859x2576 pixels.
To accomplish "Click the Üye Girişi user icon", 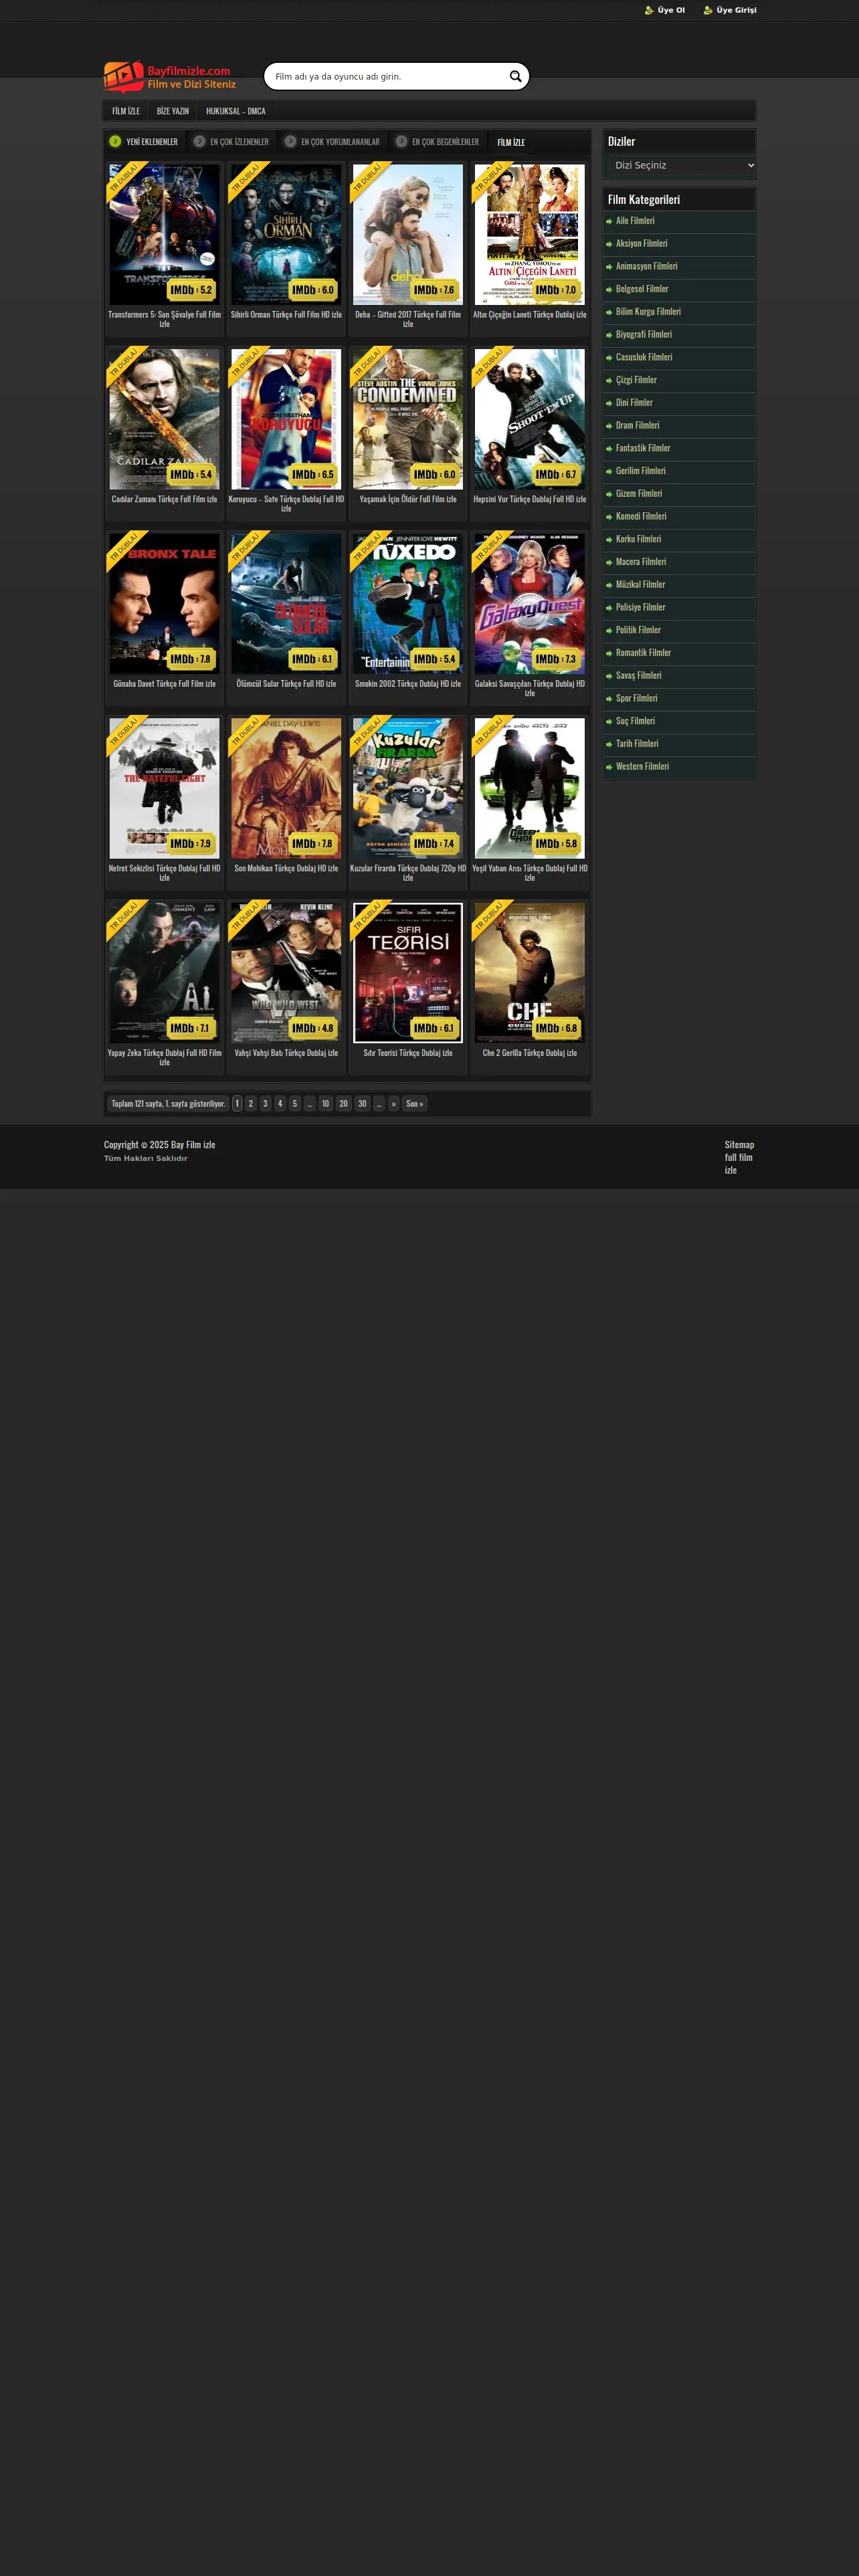I will (708, 10).
